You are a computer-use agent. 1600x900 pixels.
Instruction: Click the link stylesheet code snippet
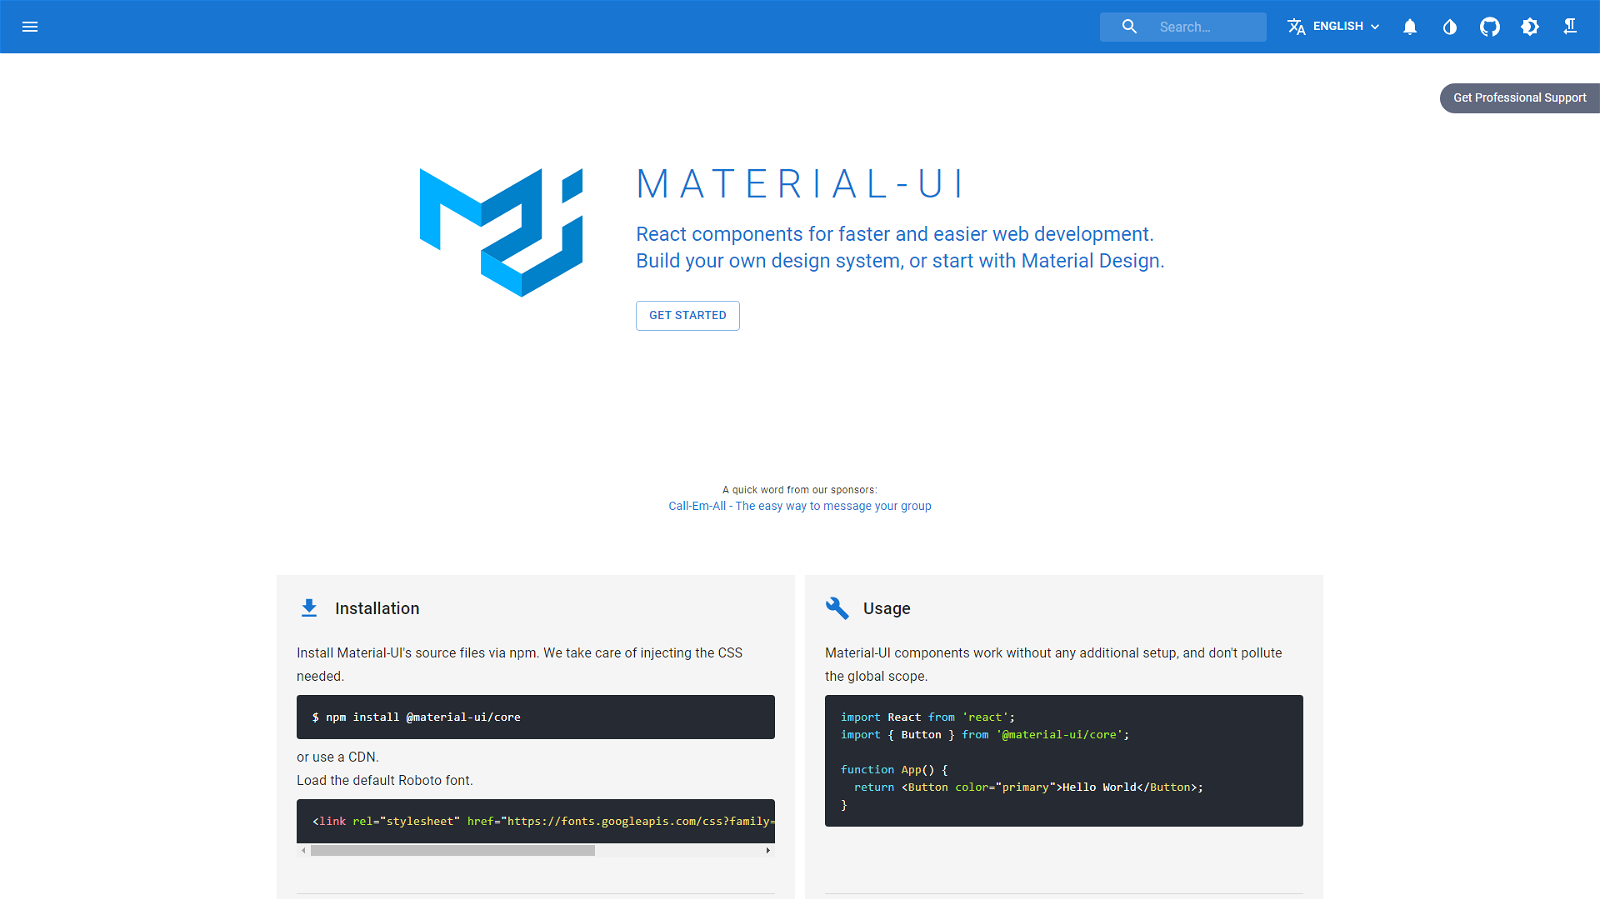click(536, 821)
